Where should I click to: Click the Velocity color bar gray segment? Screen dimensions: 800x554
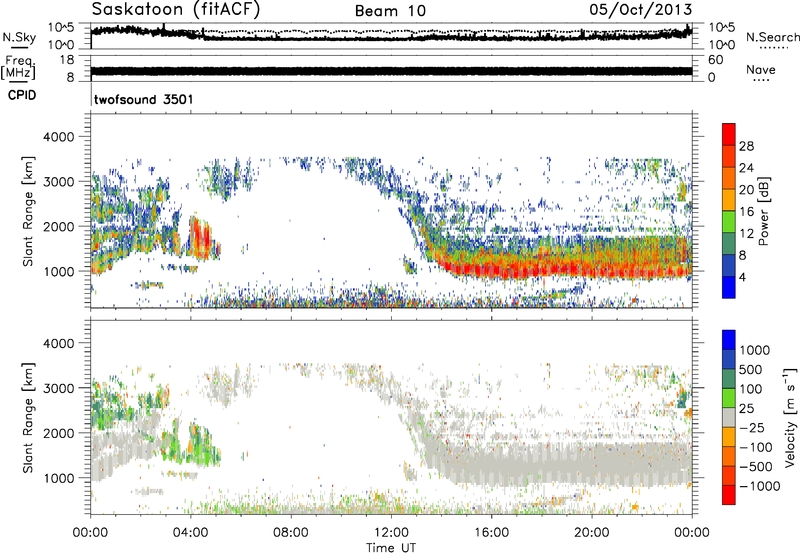(729, 417)
